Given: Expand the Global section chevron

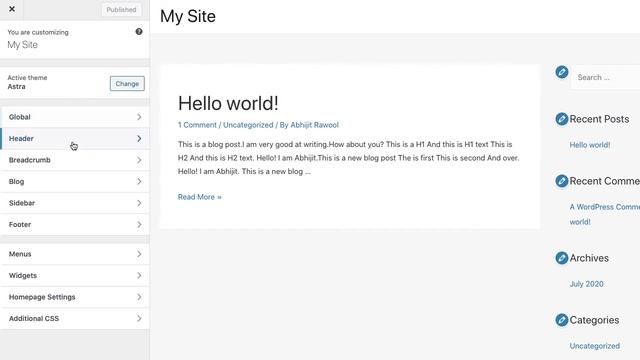Looking at the screenshot, I should [x=139, y=117].
